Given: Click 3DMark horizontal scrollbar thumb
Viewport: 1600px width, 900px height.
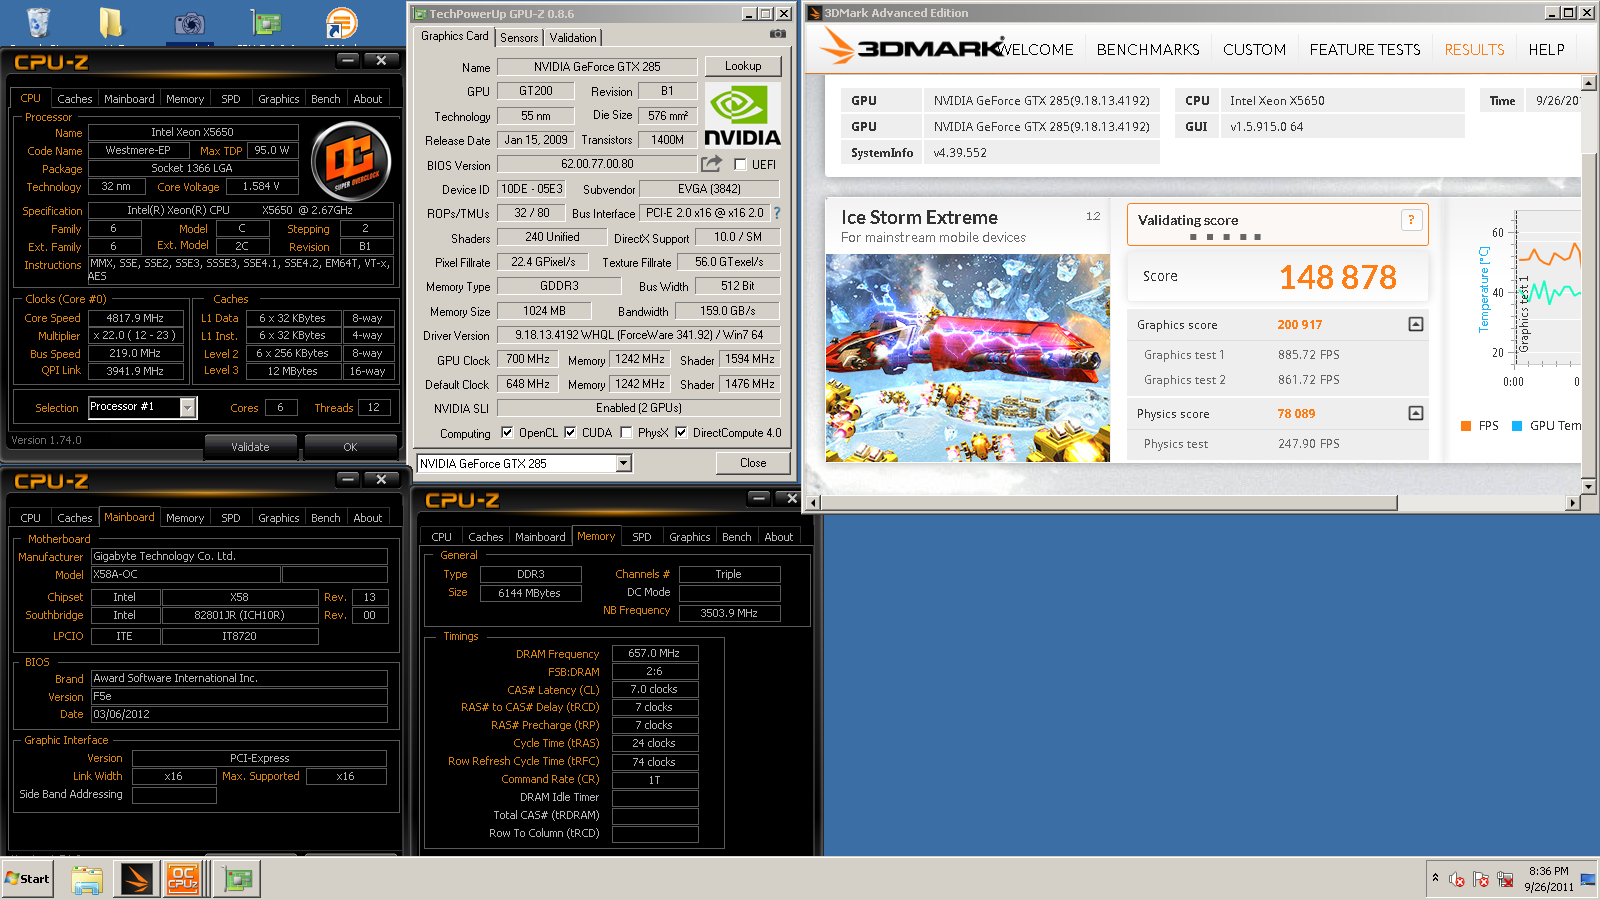Looking at the screenshot, I should [1109, 502].
